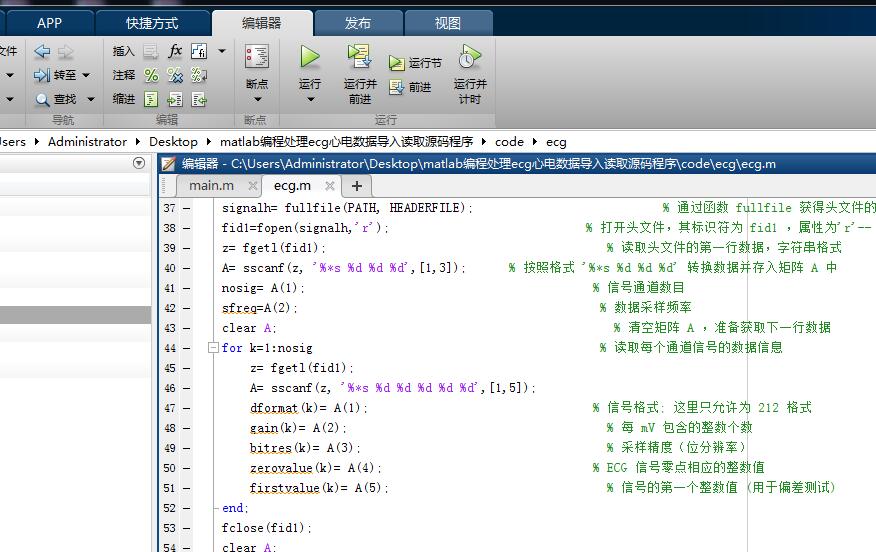Click the 断点 breakpoints icon
Image resolution: width=876 pixels, height=552 pixels.
(257, 56)
